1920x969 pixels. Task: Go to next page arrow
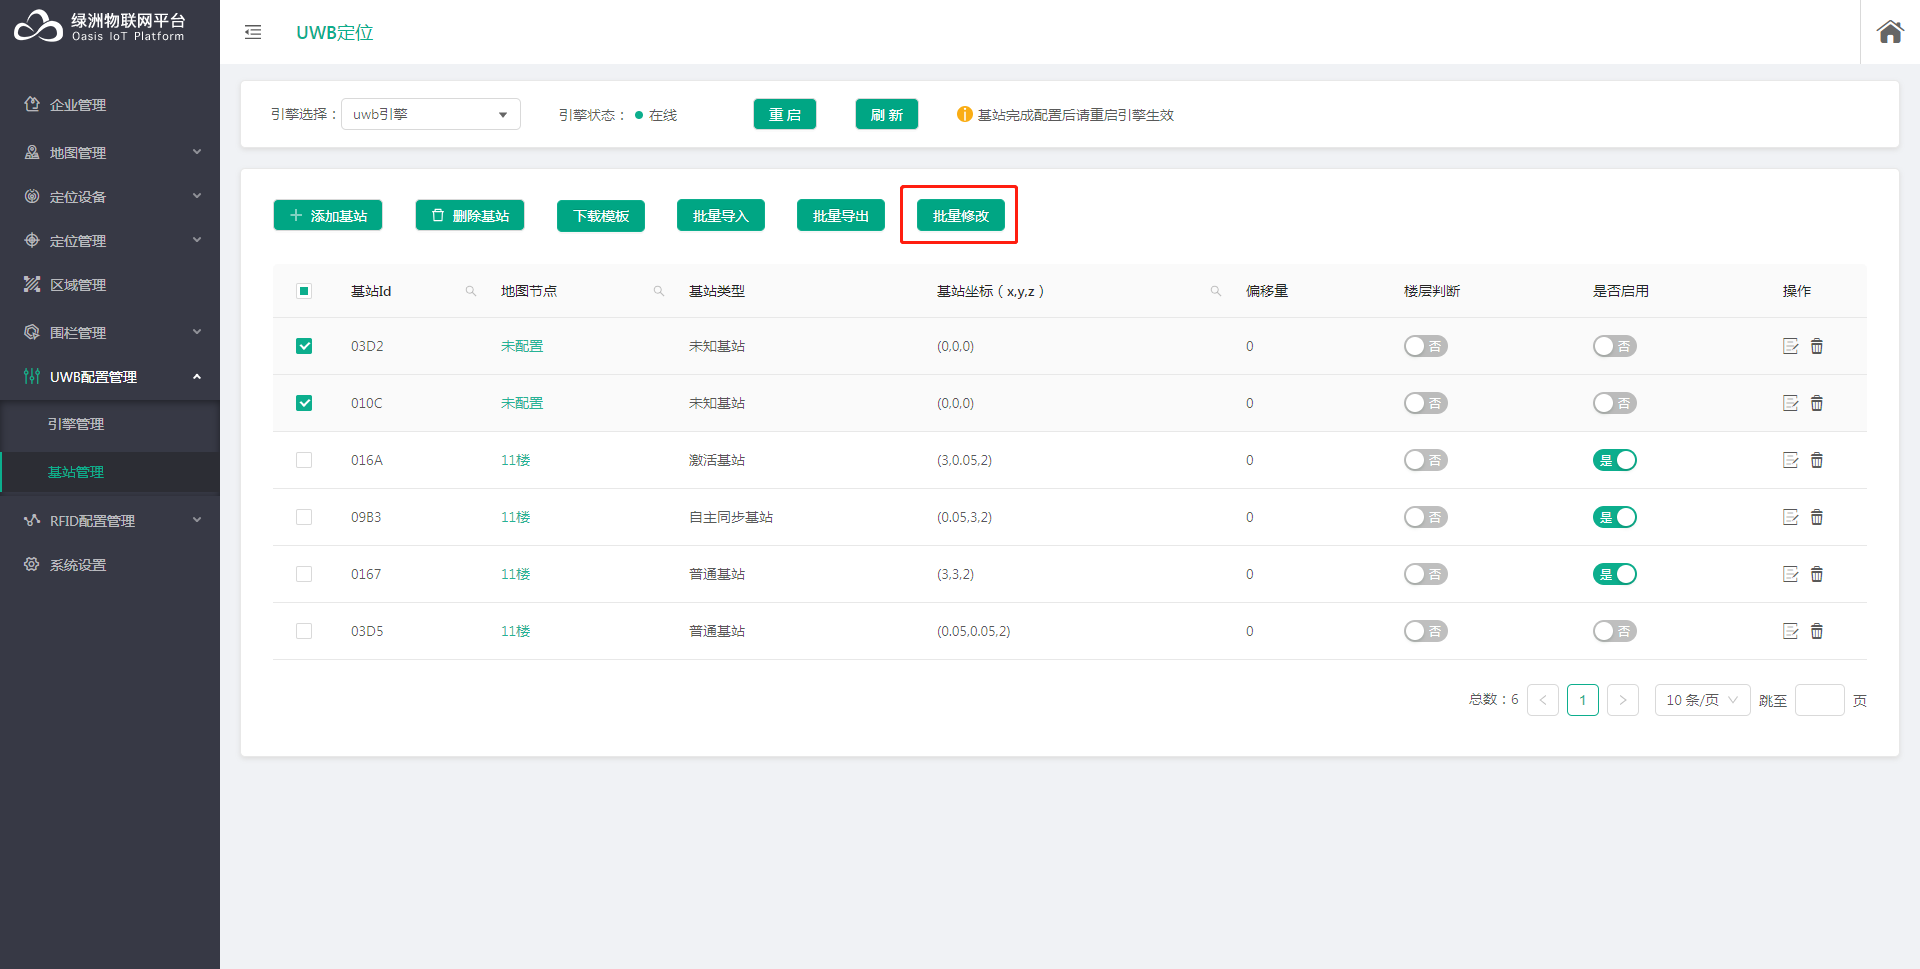[1623, 700]
